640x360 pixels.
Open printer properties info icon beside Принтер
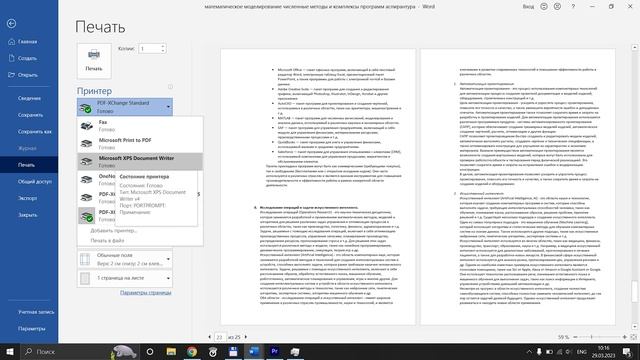pyautogui.click(x=170, y=87)
